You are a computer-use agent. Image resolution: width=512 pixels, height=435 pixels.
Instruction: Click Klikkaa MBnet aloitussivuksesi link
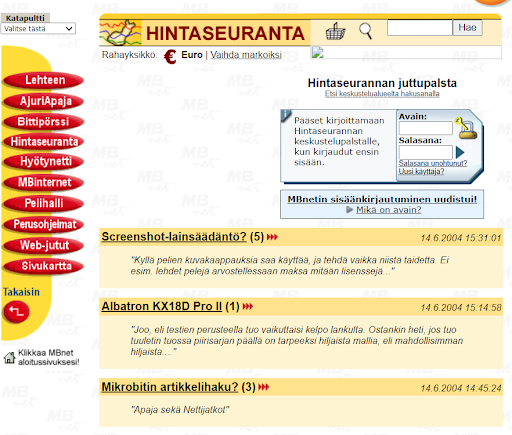49,357
